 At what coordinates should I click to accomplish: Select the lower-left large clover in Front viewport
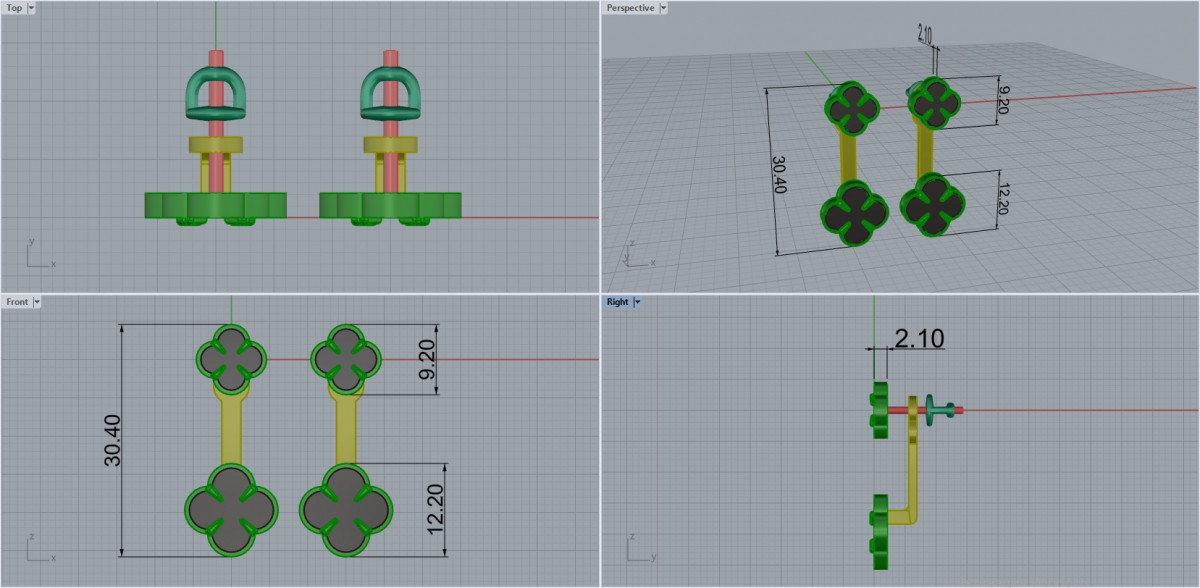pyautogui.click(x=231, y=508)
